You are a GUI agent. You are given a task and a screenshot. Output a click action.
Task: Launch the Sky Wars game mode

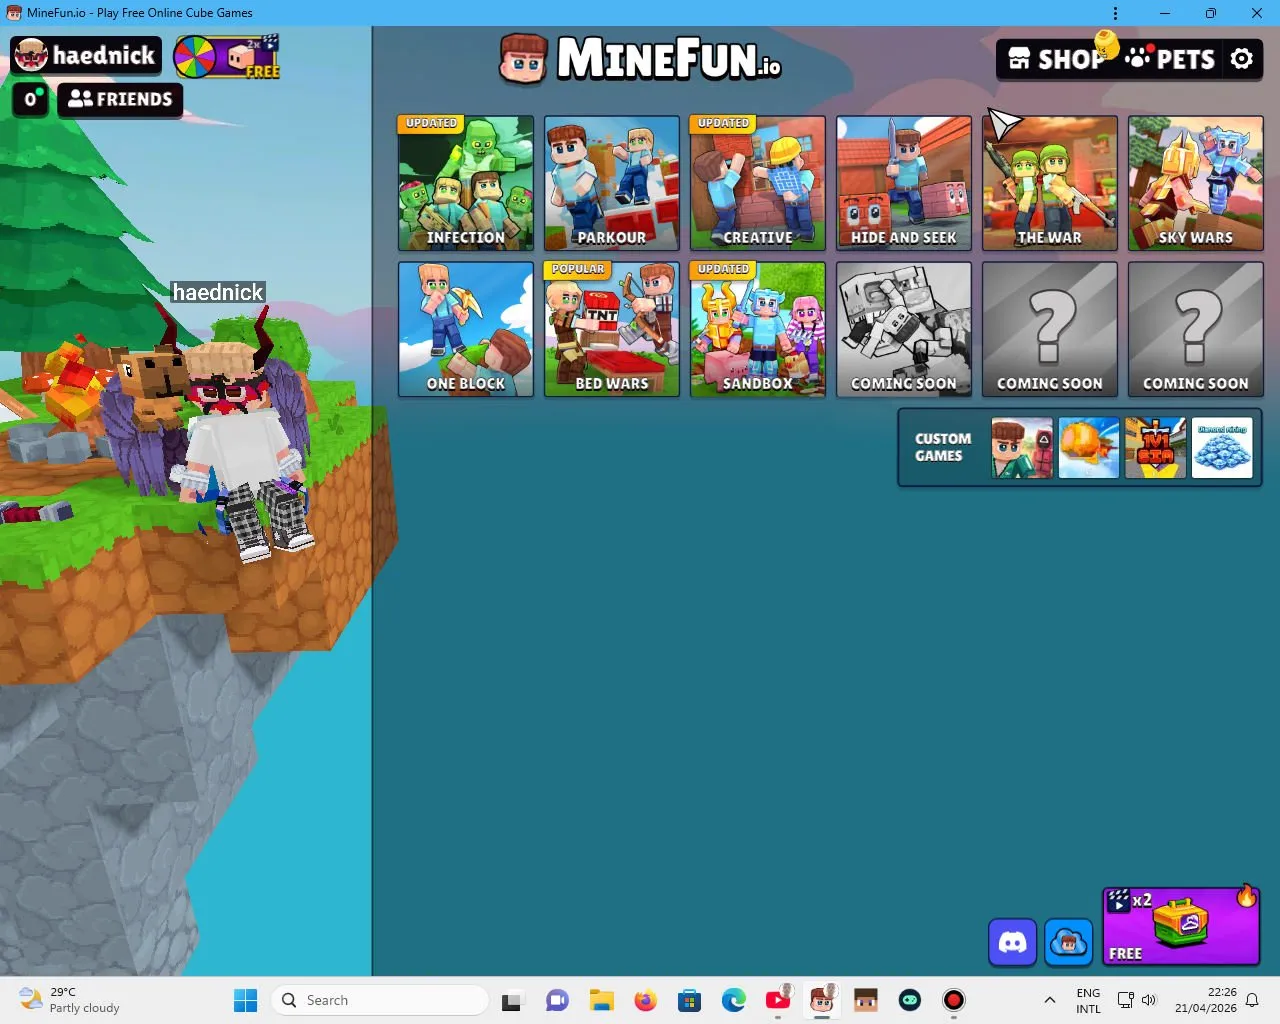tap(1196, 183)
